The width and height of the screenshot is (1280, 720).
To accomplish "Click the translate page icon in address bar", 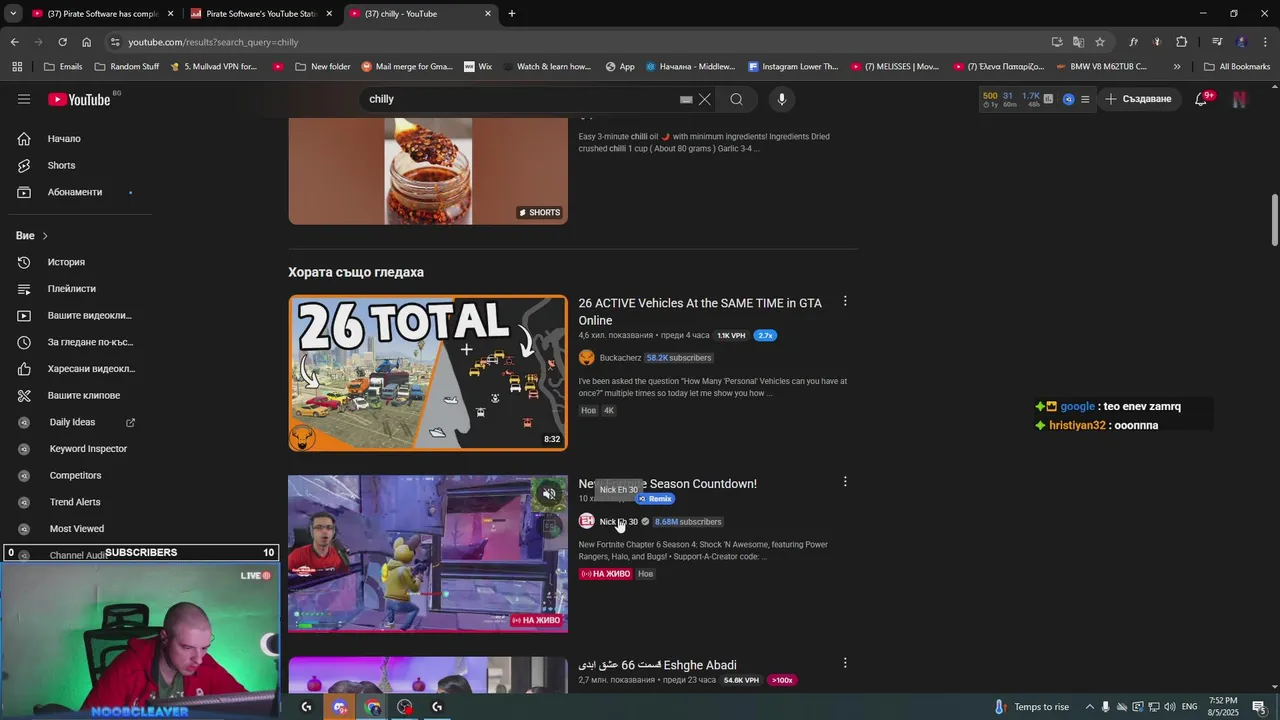I will pos(1078,42).
